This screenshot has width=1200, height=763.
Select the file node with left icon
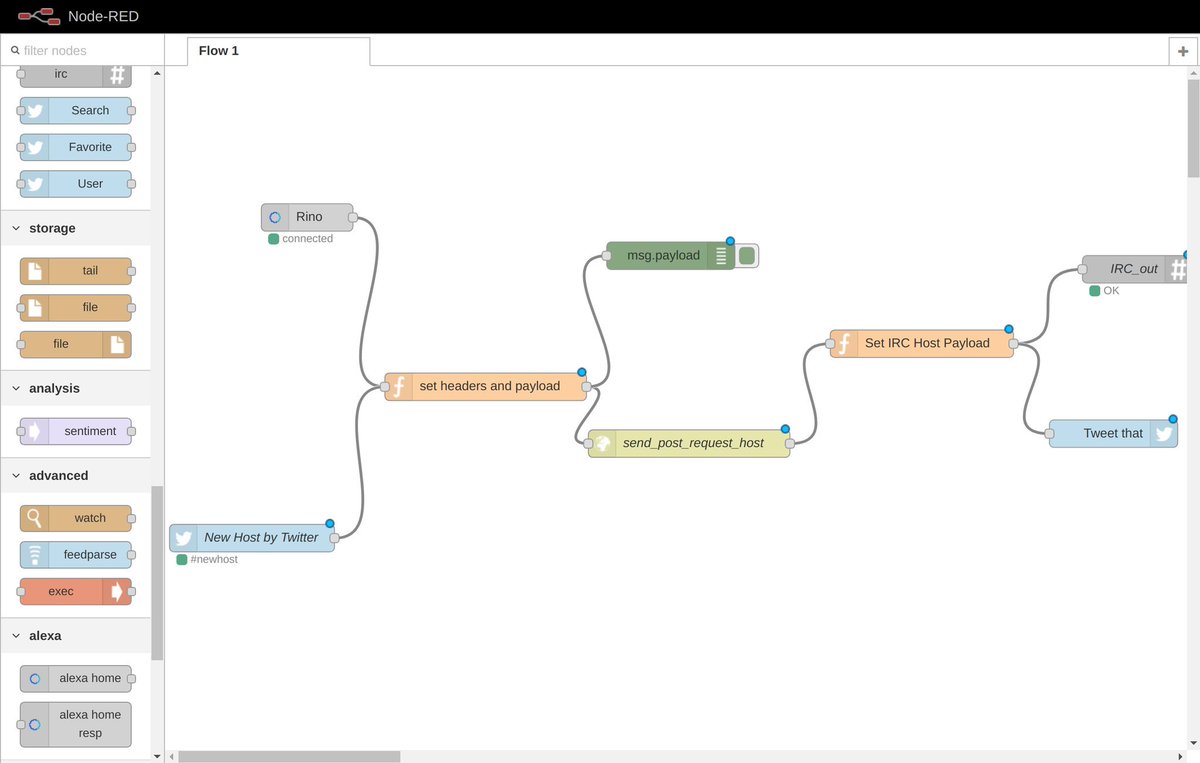coord(75,308)
